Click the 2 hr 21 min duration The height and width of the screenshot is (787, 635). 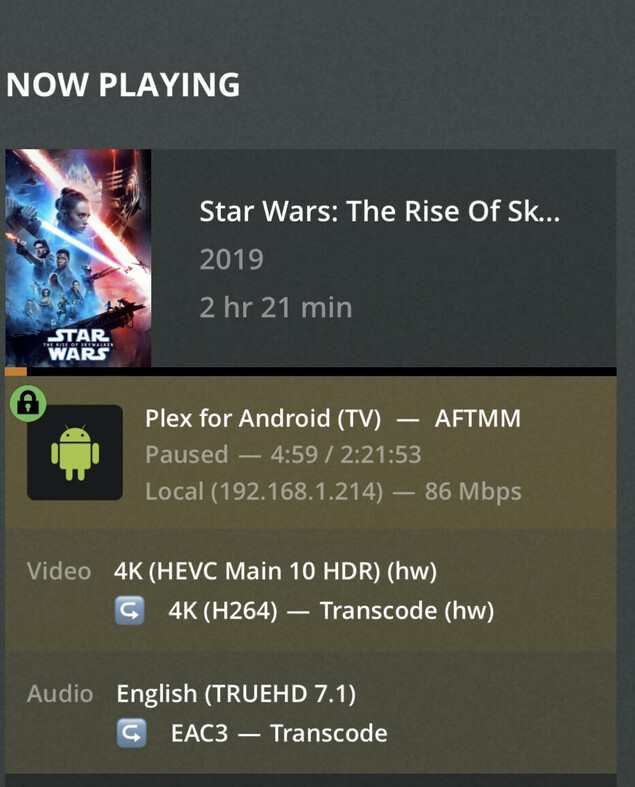click(x=276, y=307)
